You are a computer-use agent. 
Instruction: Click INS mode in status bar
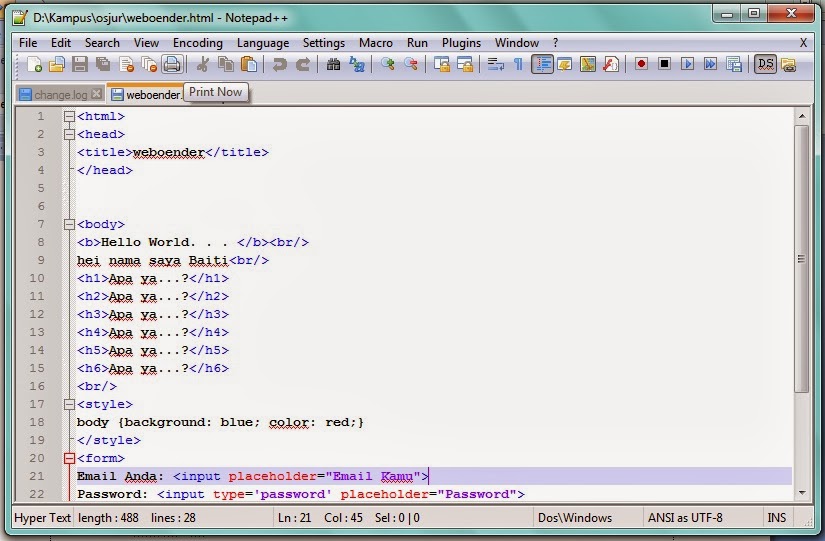777,518
